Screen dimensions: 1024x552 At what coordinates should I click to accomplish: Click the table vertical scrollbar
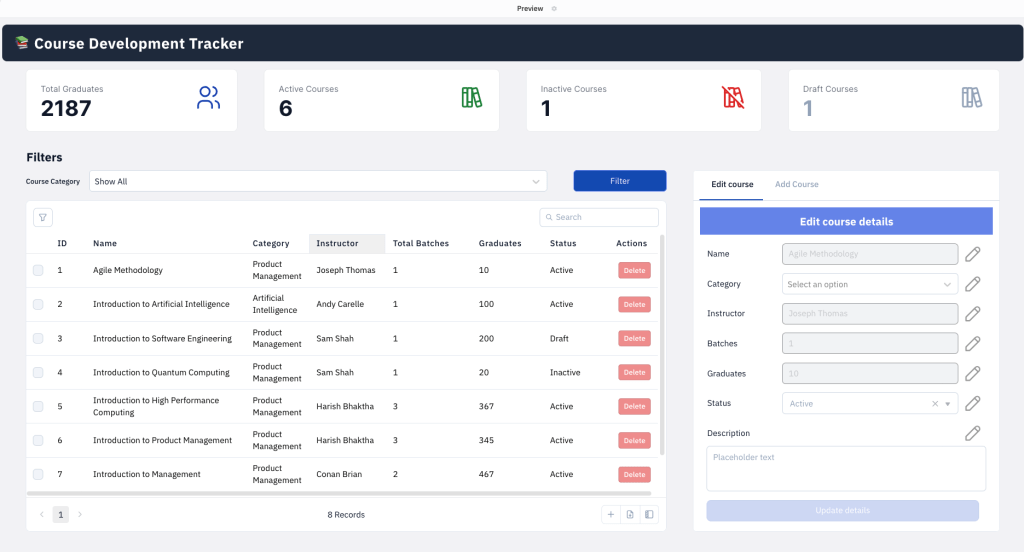[x=662, y=345]
